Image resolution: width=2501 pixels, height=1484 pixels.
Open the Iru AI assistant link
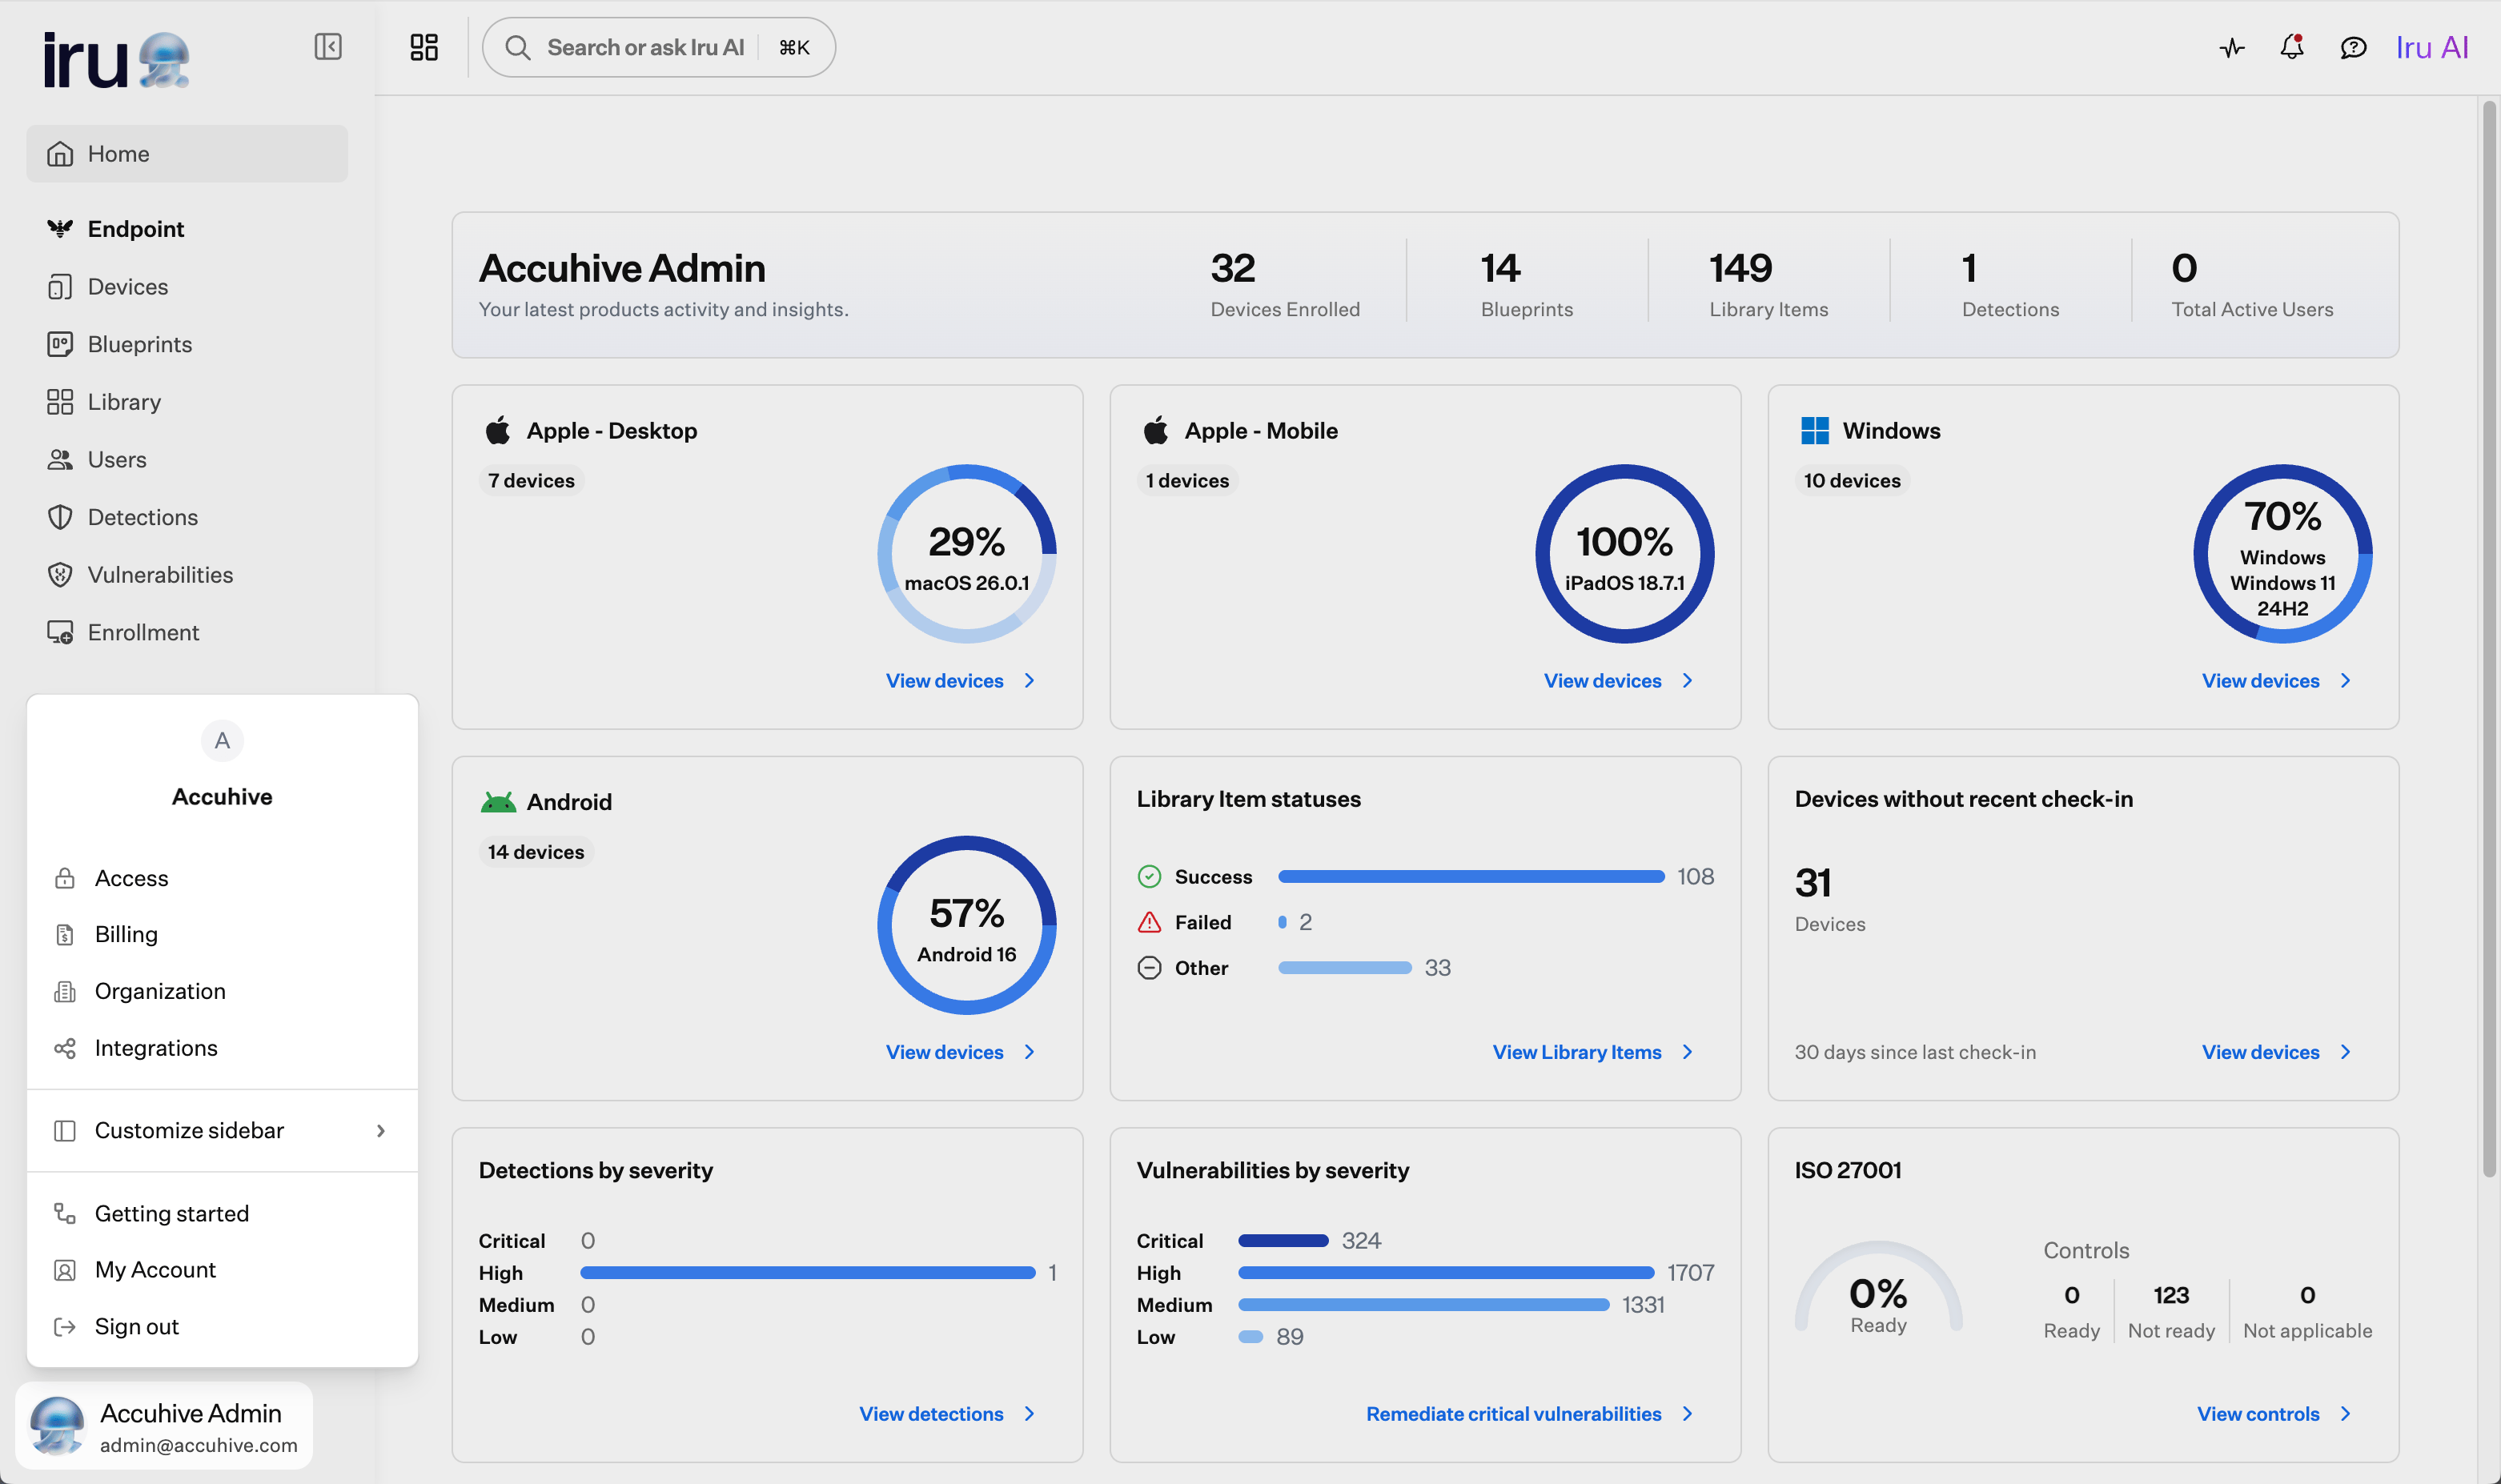pyautogui.click(x=2432, y=47)
